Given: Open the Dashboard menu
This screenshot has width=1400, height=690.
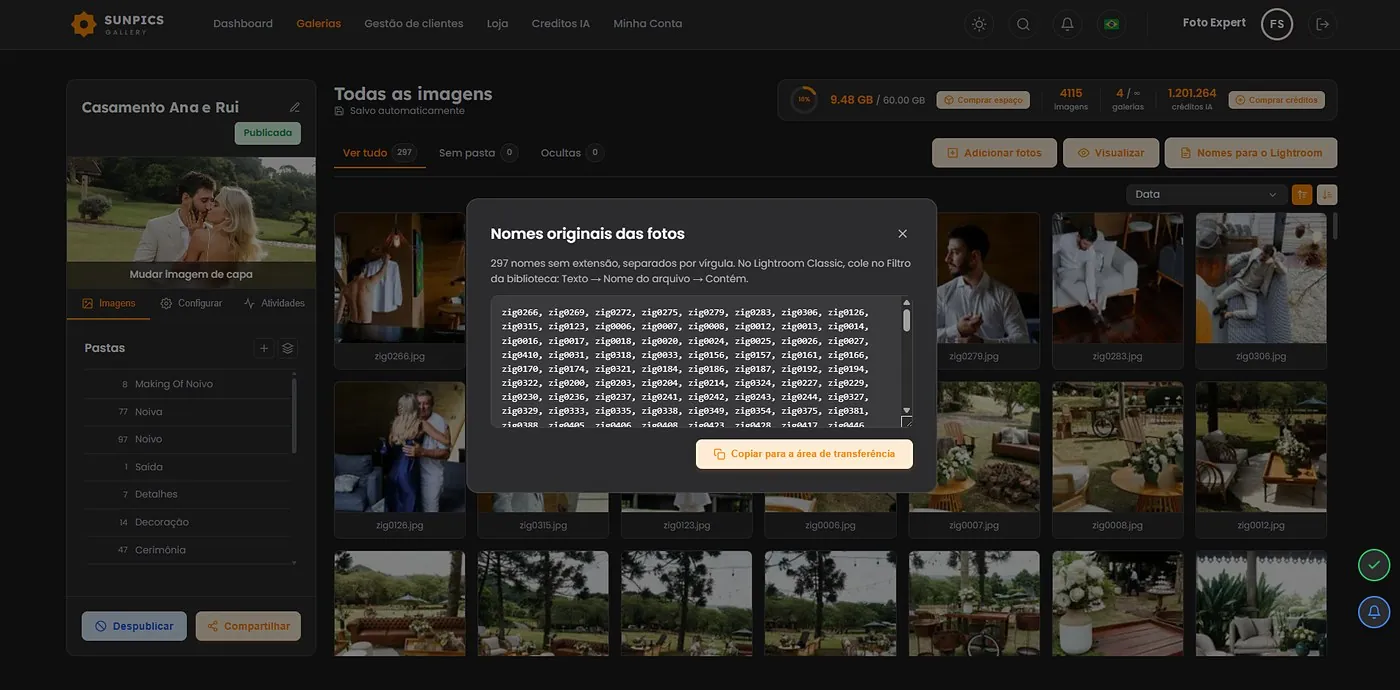Looking at the screenshot, I should click(243, 24).
